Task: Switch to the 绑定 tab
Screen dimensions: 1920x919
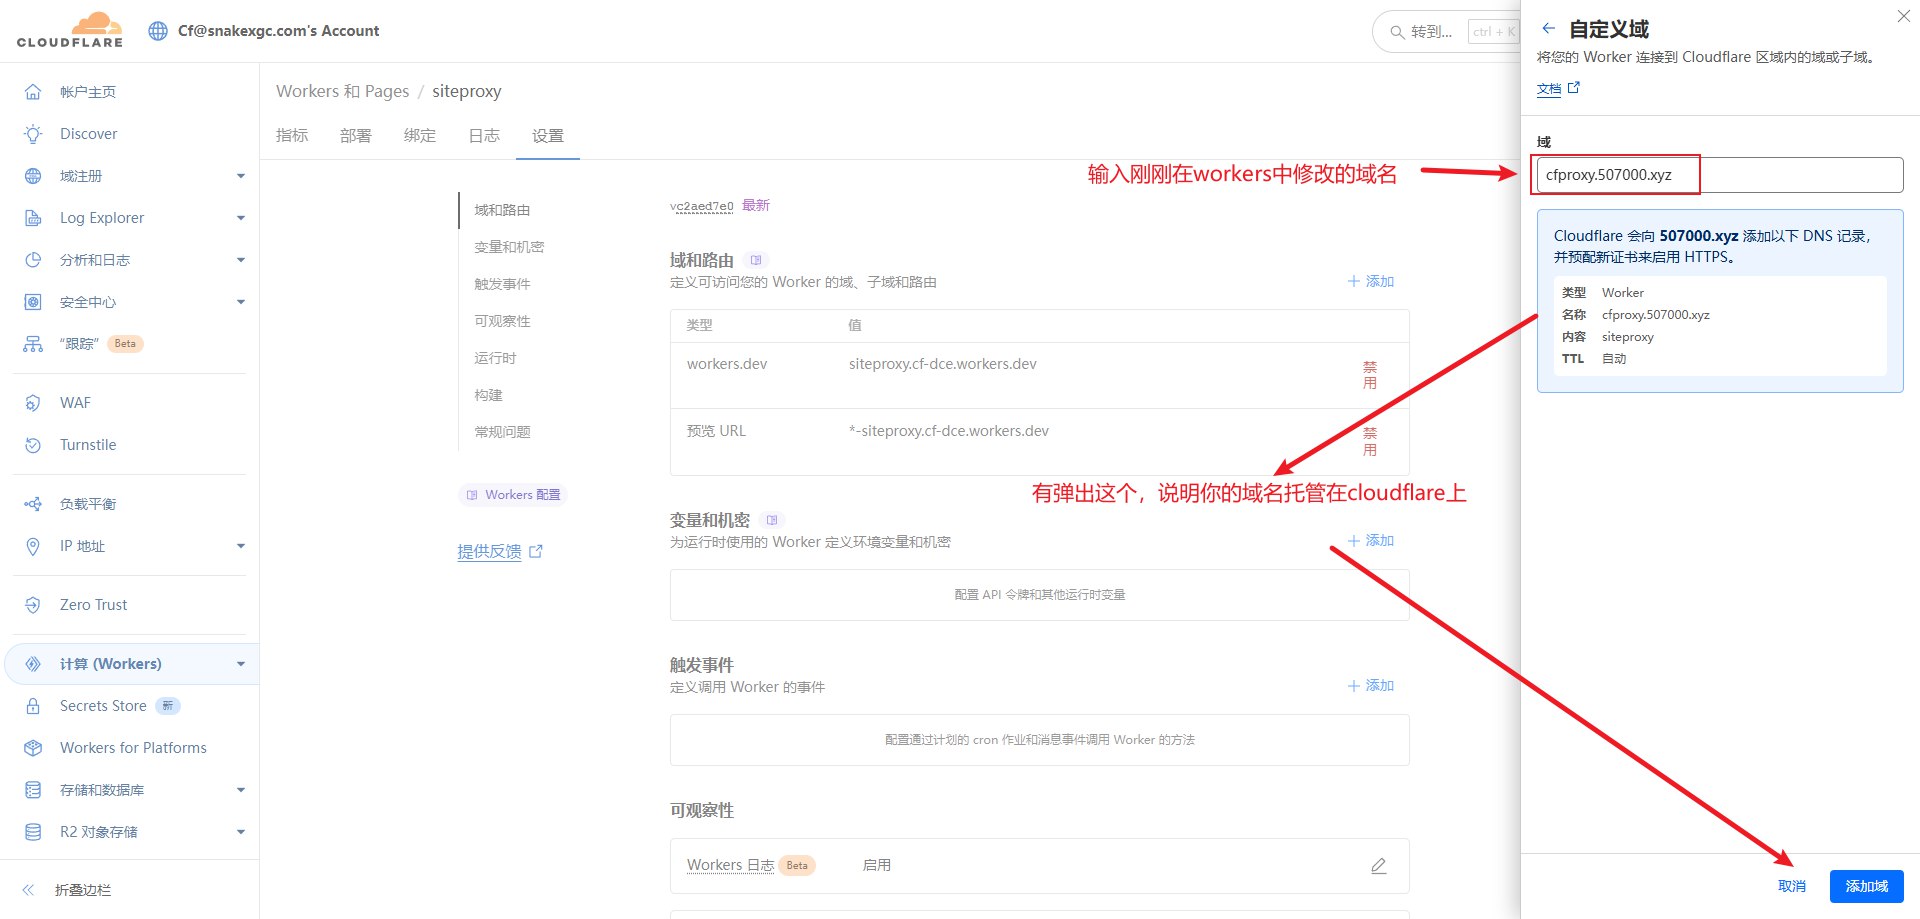Action: [420, 136]
